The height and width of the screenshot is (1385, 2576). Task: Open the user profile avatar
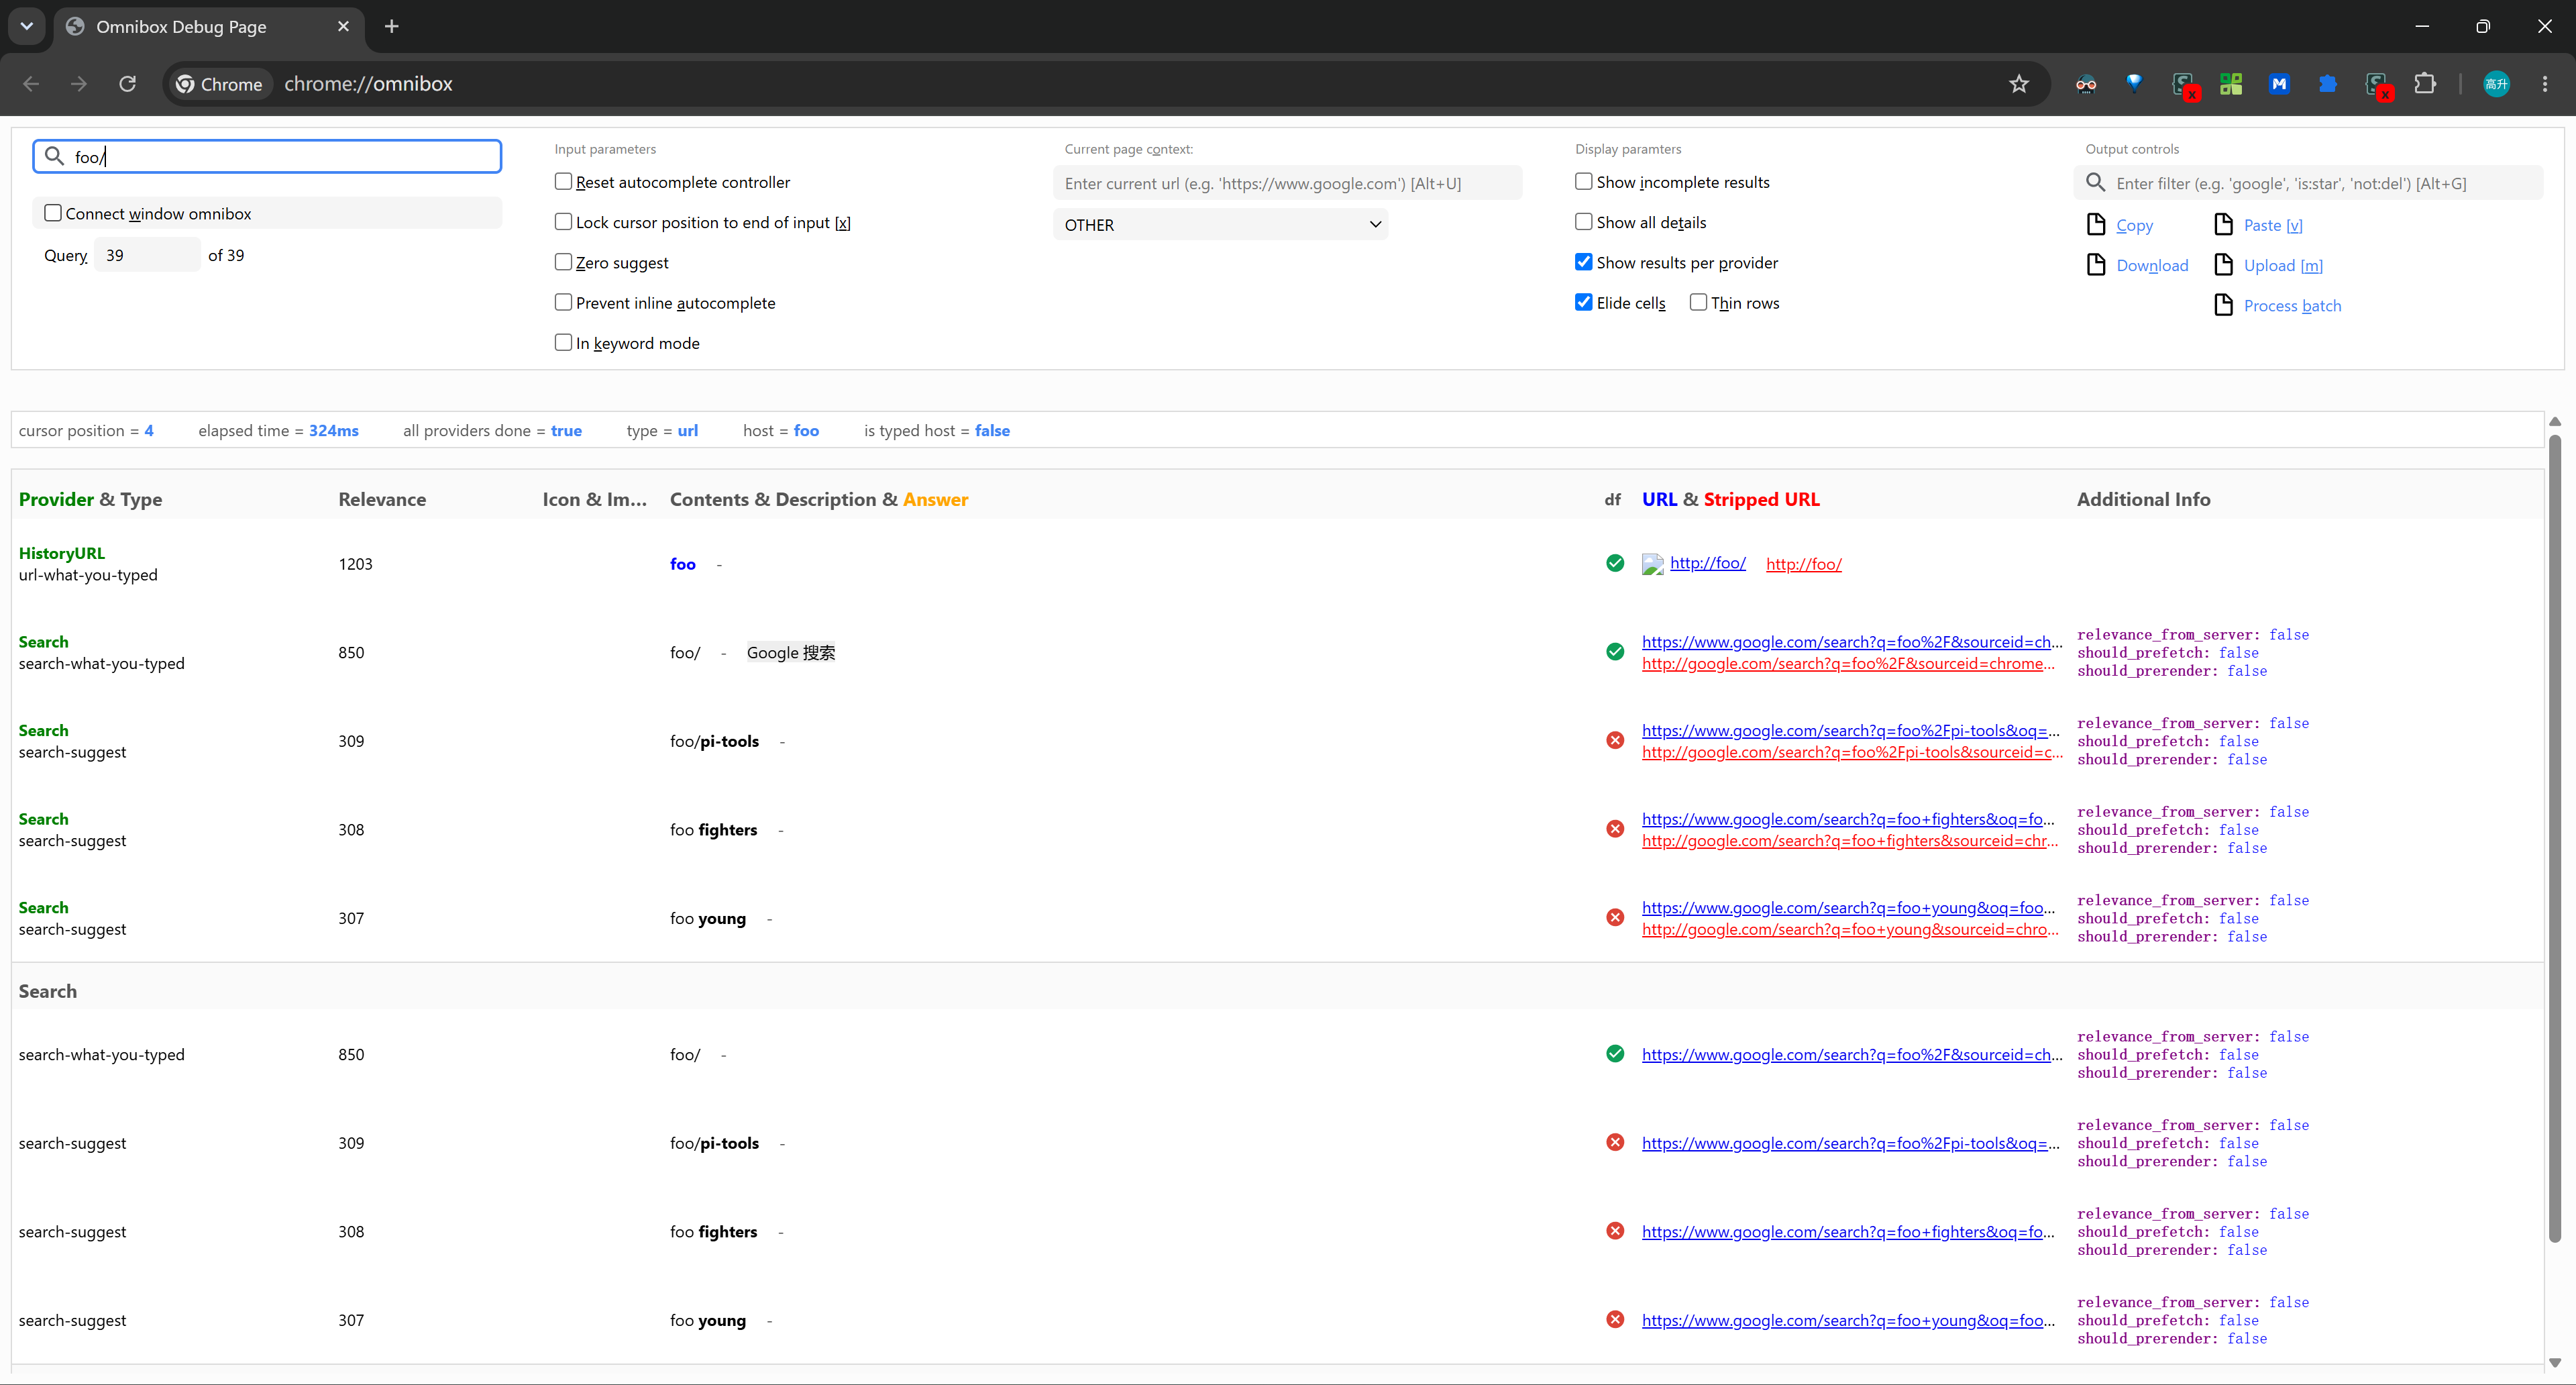click(2496, 84)
